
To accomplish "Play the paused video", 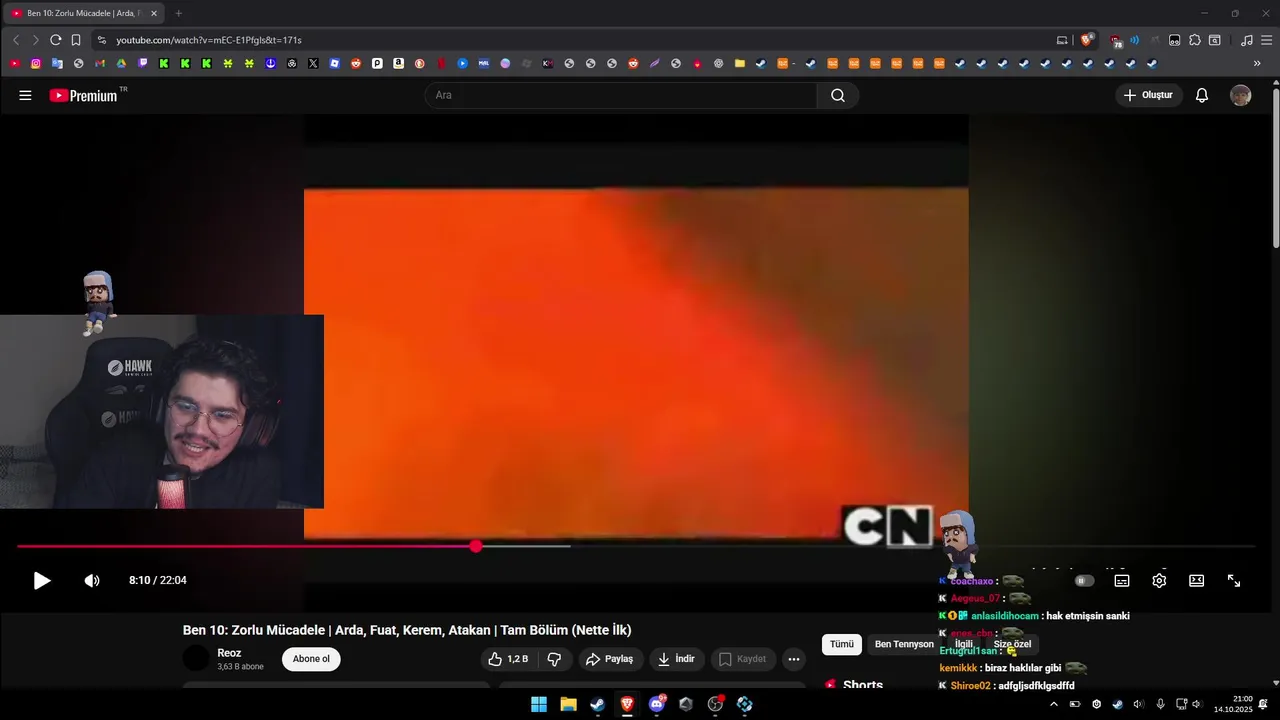I will [42, 580].
